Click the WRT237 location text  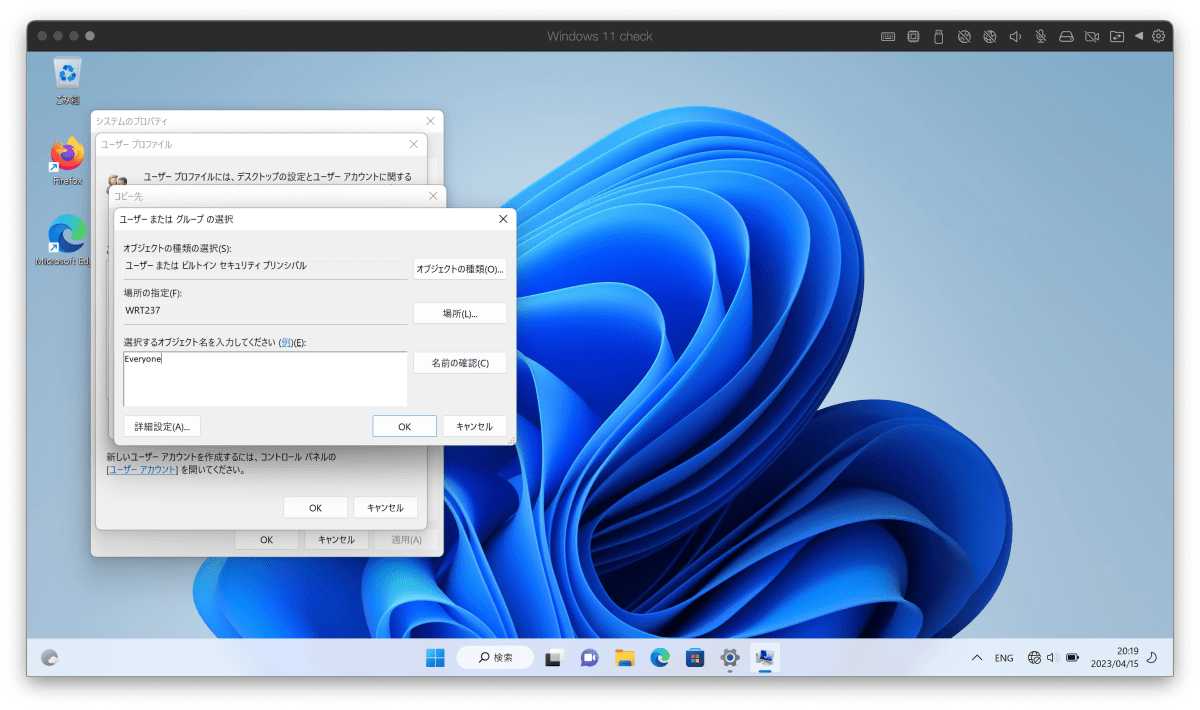(143, 310)
